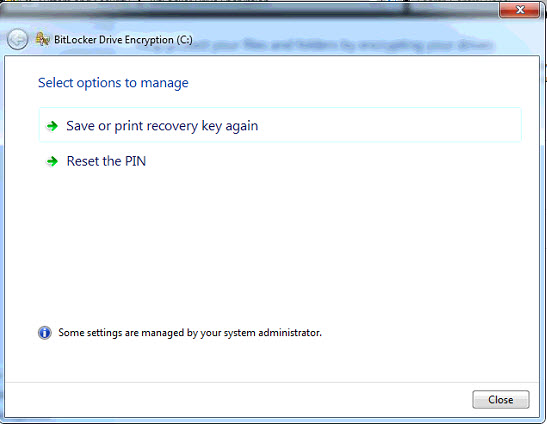
Task: Click the footer strip left of the Close button
Action: pos(238,400)
